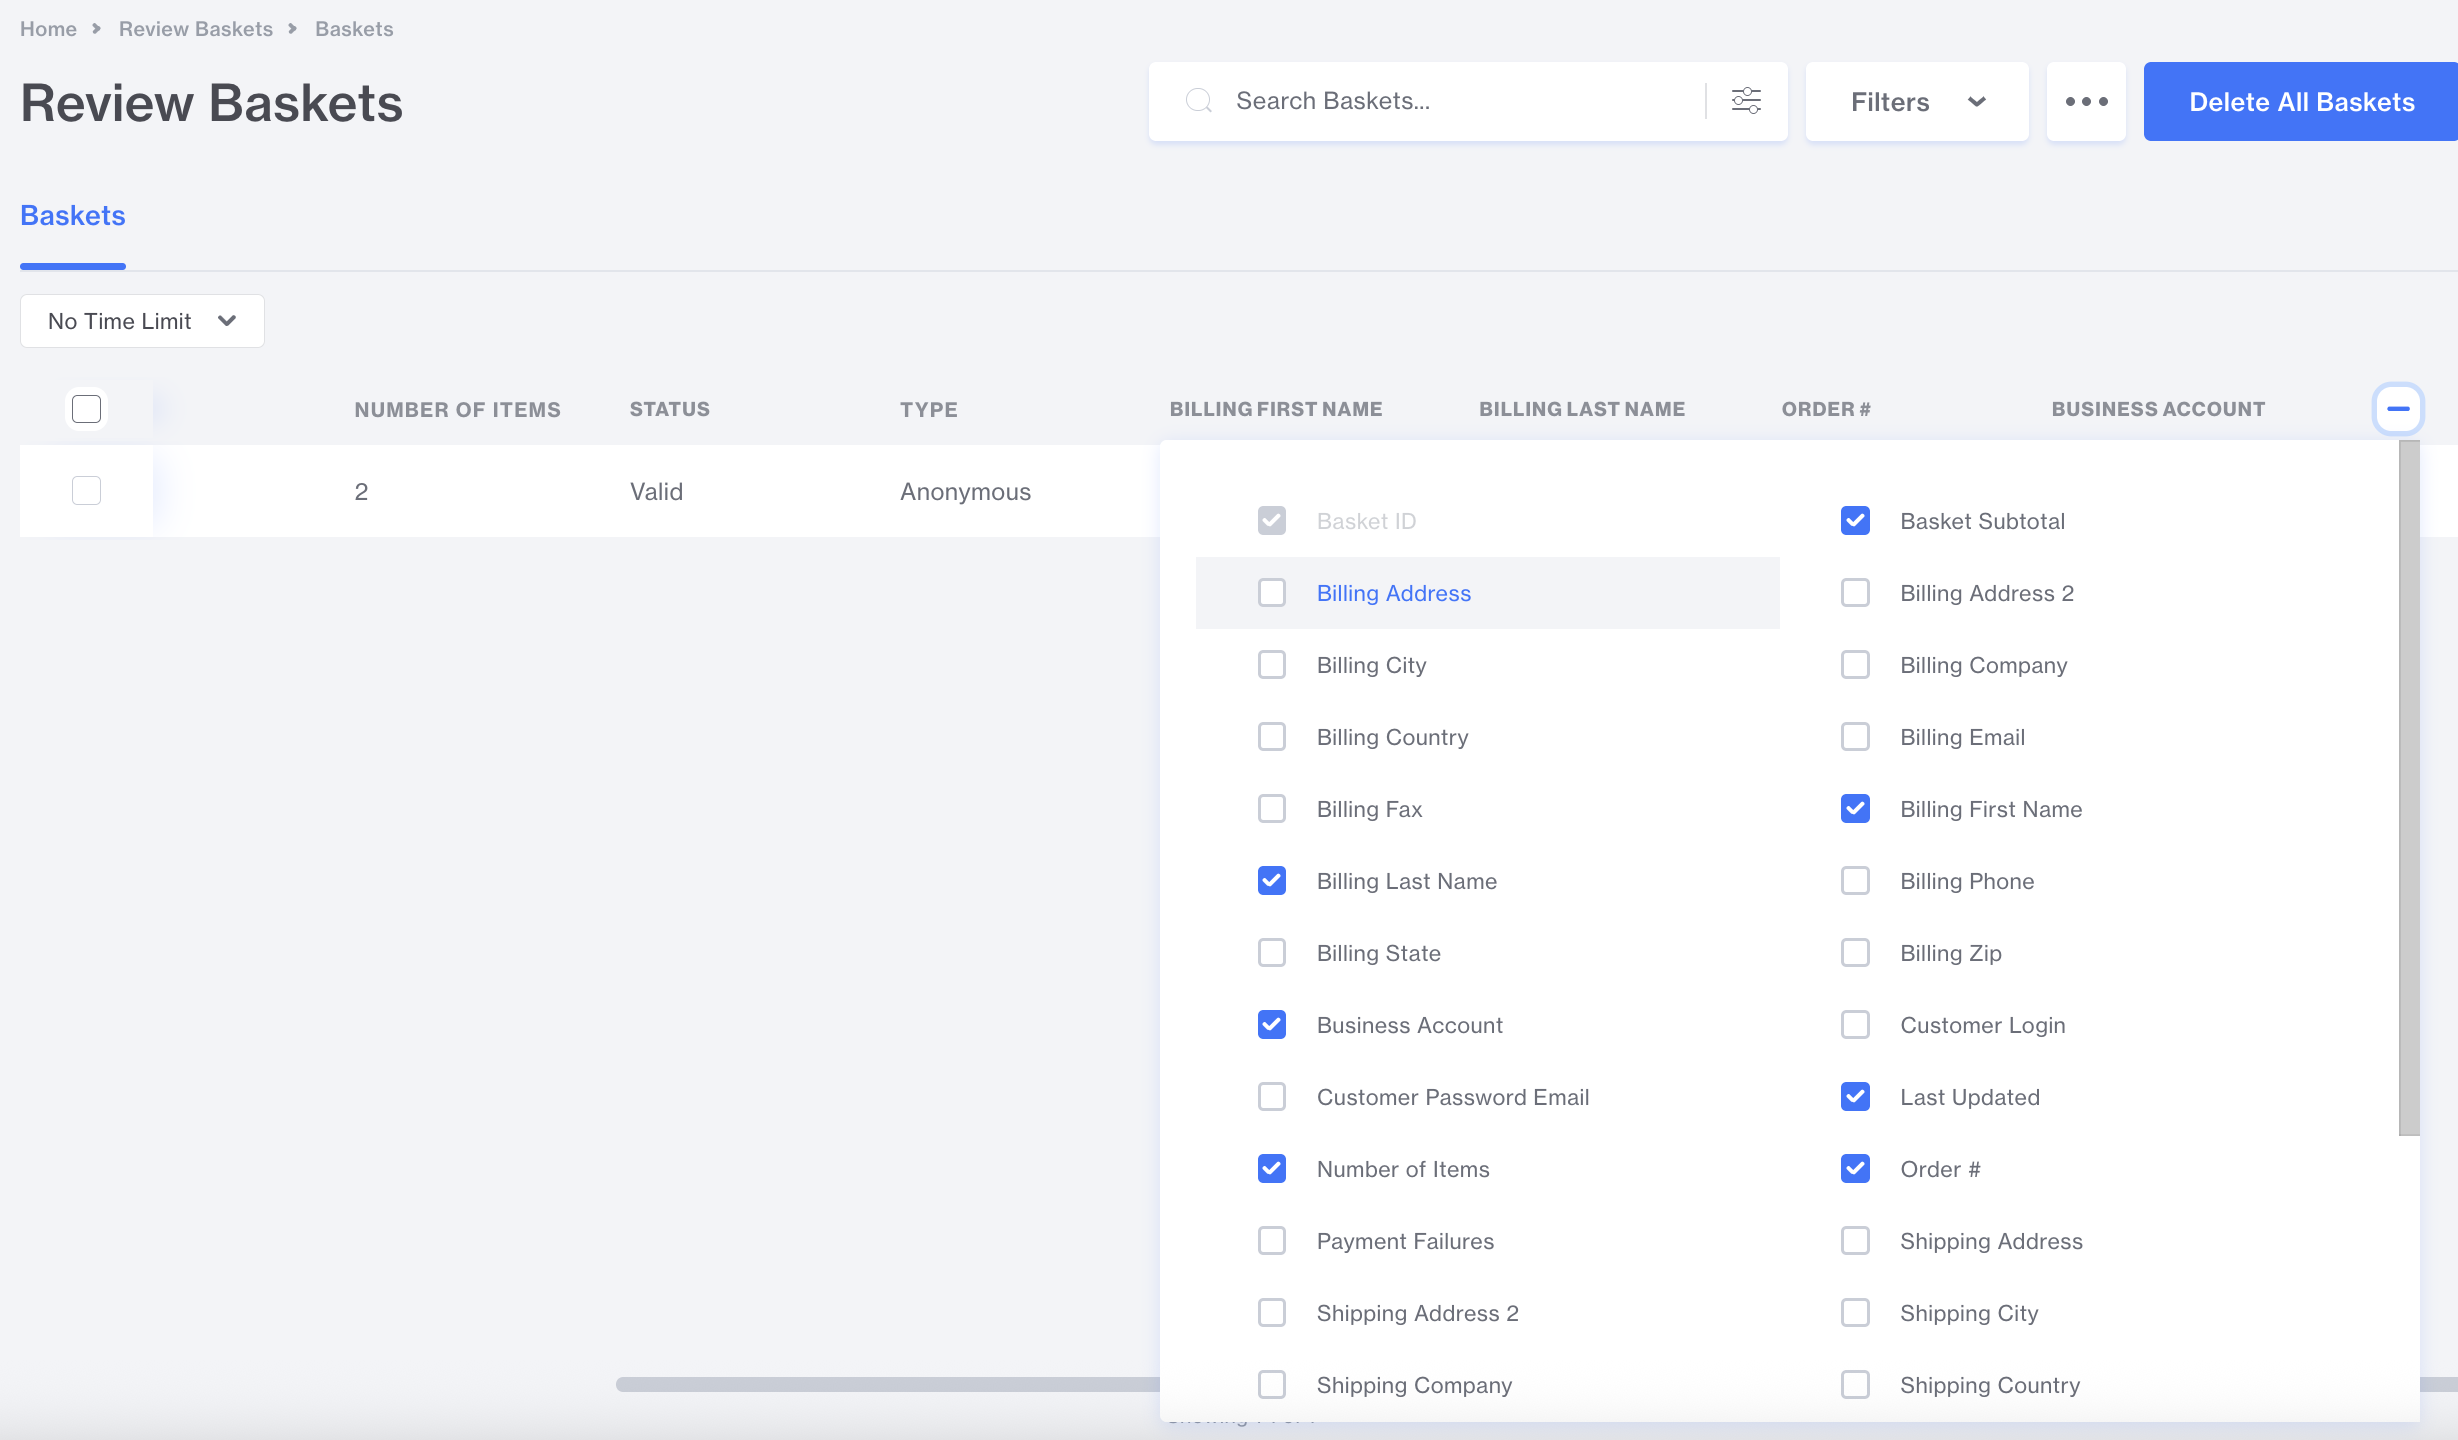Sort by Number of Items column header

coord(457,409)
